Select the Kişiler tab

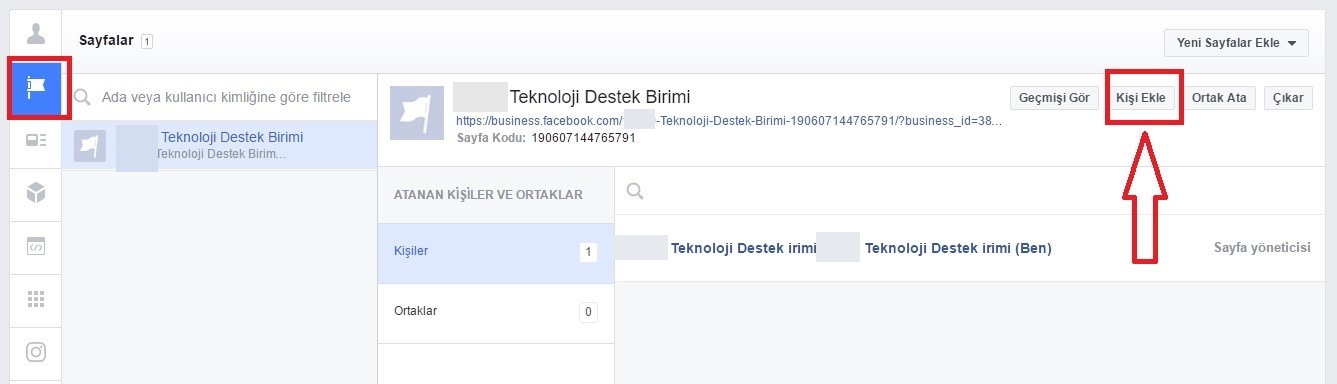496,253
